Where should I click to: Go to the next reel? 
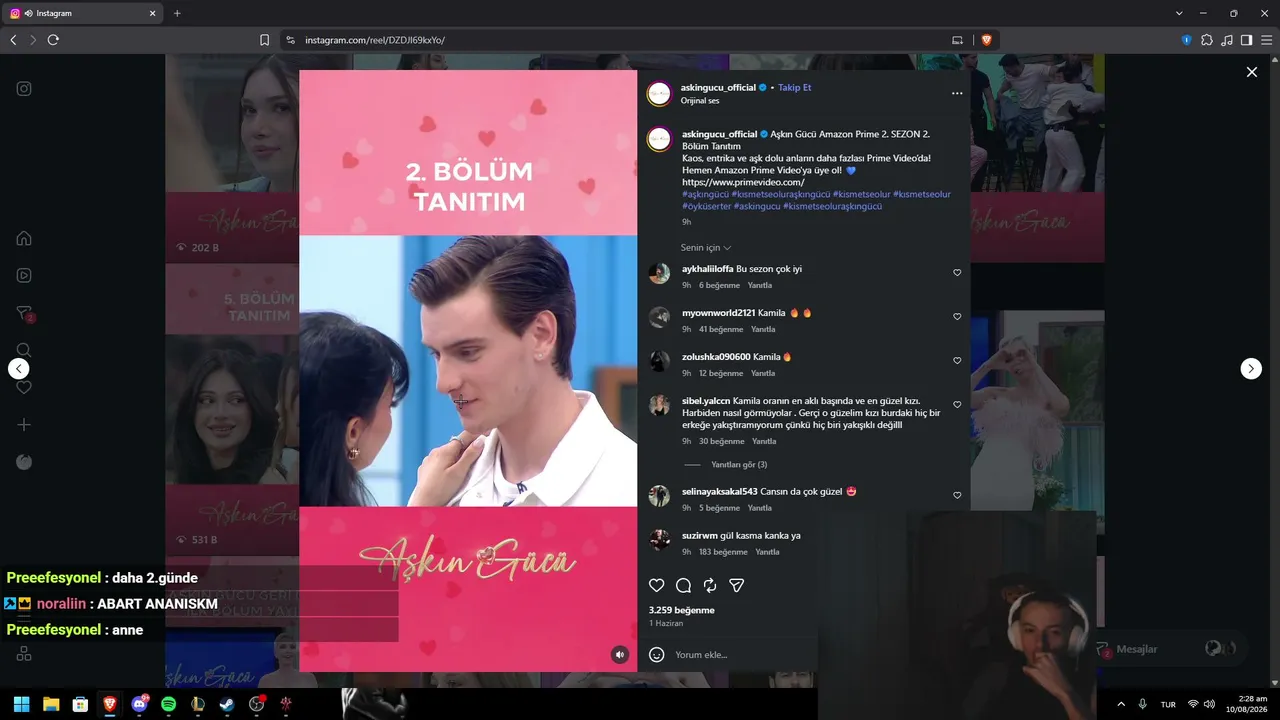pyautogui.click(x=1251, y=369)
